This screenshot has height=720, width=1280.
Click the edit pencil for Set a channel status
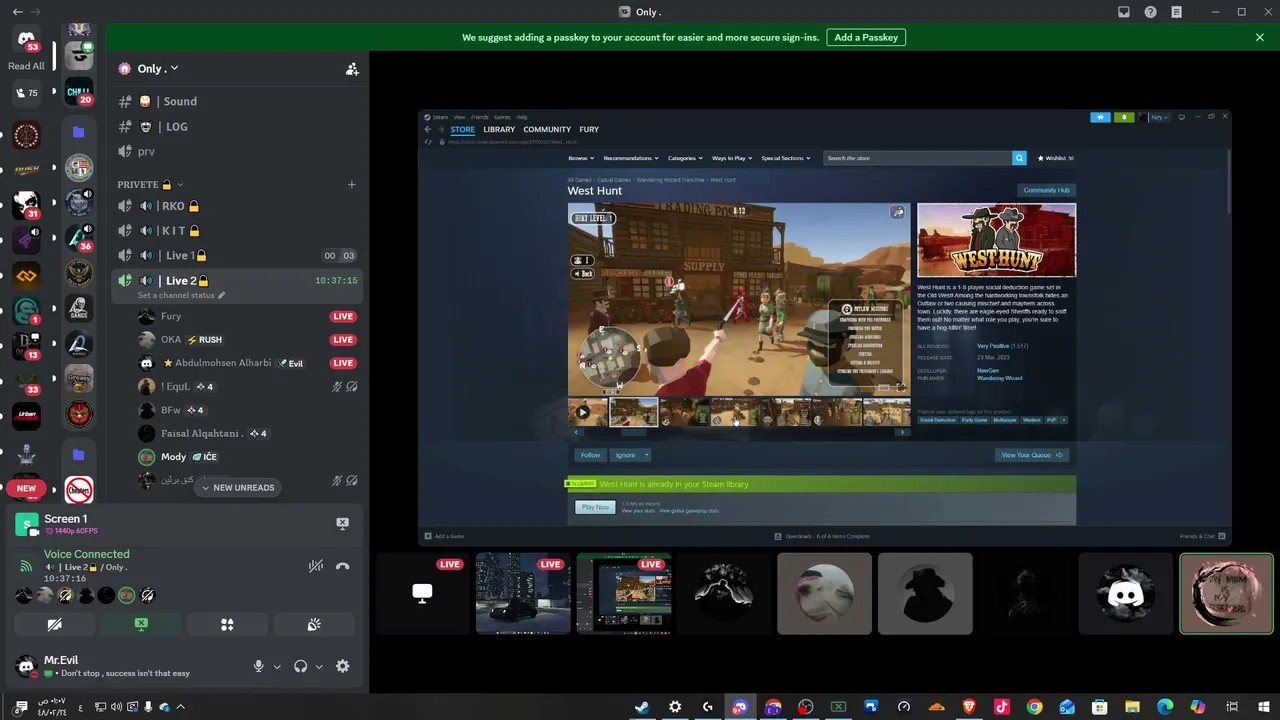pos(221,296)
